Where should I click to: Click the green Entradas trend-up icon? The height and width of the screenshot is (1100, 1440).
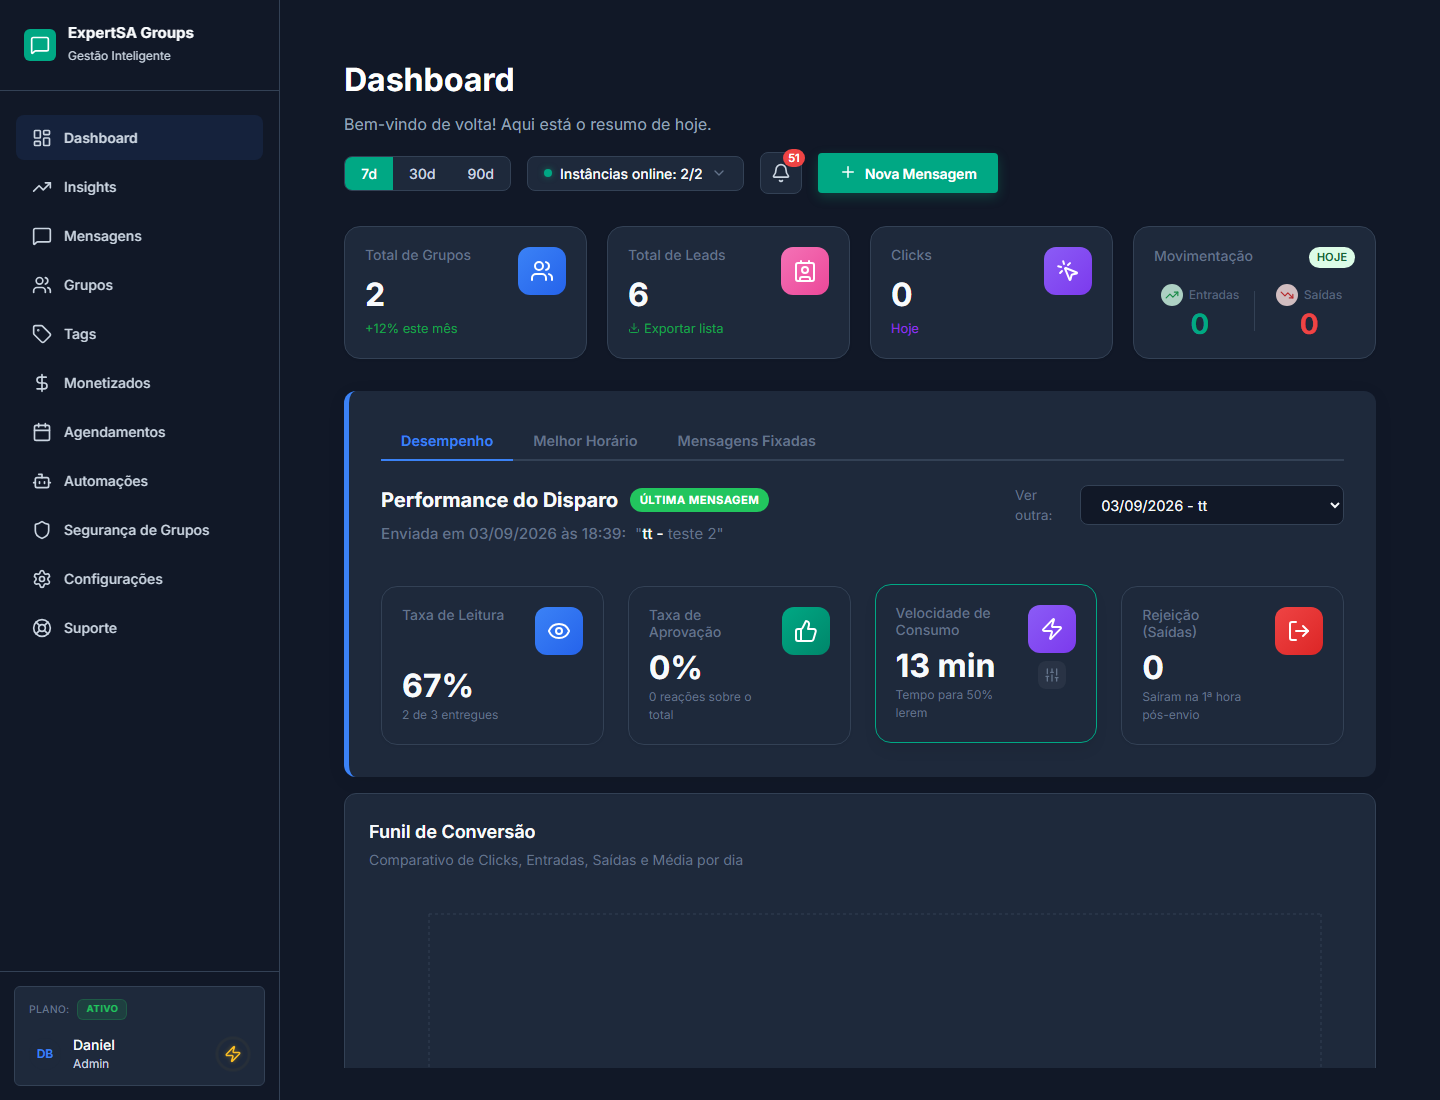point(1172,295)
